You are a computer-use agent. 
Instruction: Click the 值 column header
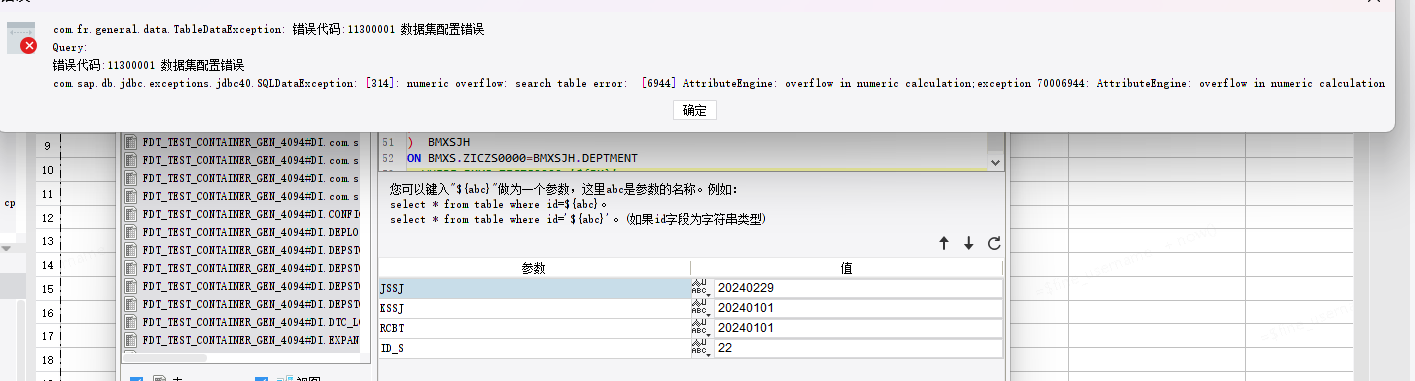coord(846,268)
